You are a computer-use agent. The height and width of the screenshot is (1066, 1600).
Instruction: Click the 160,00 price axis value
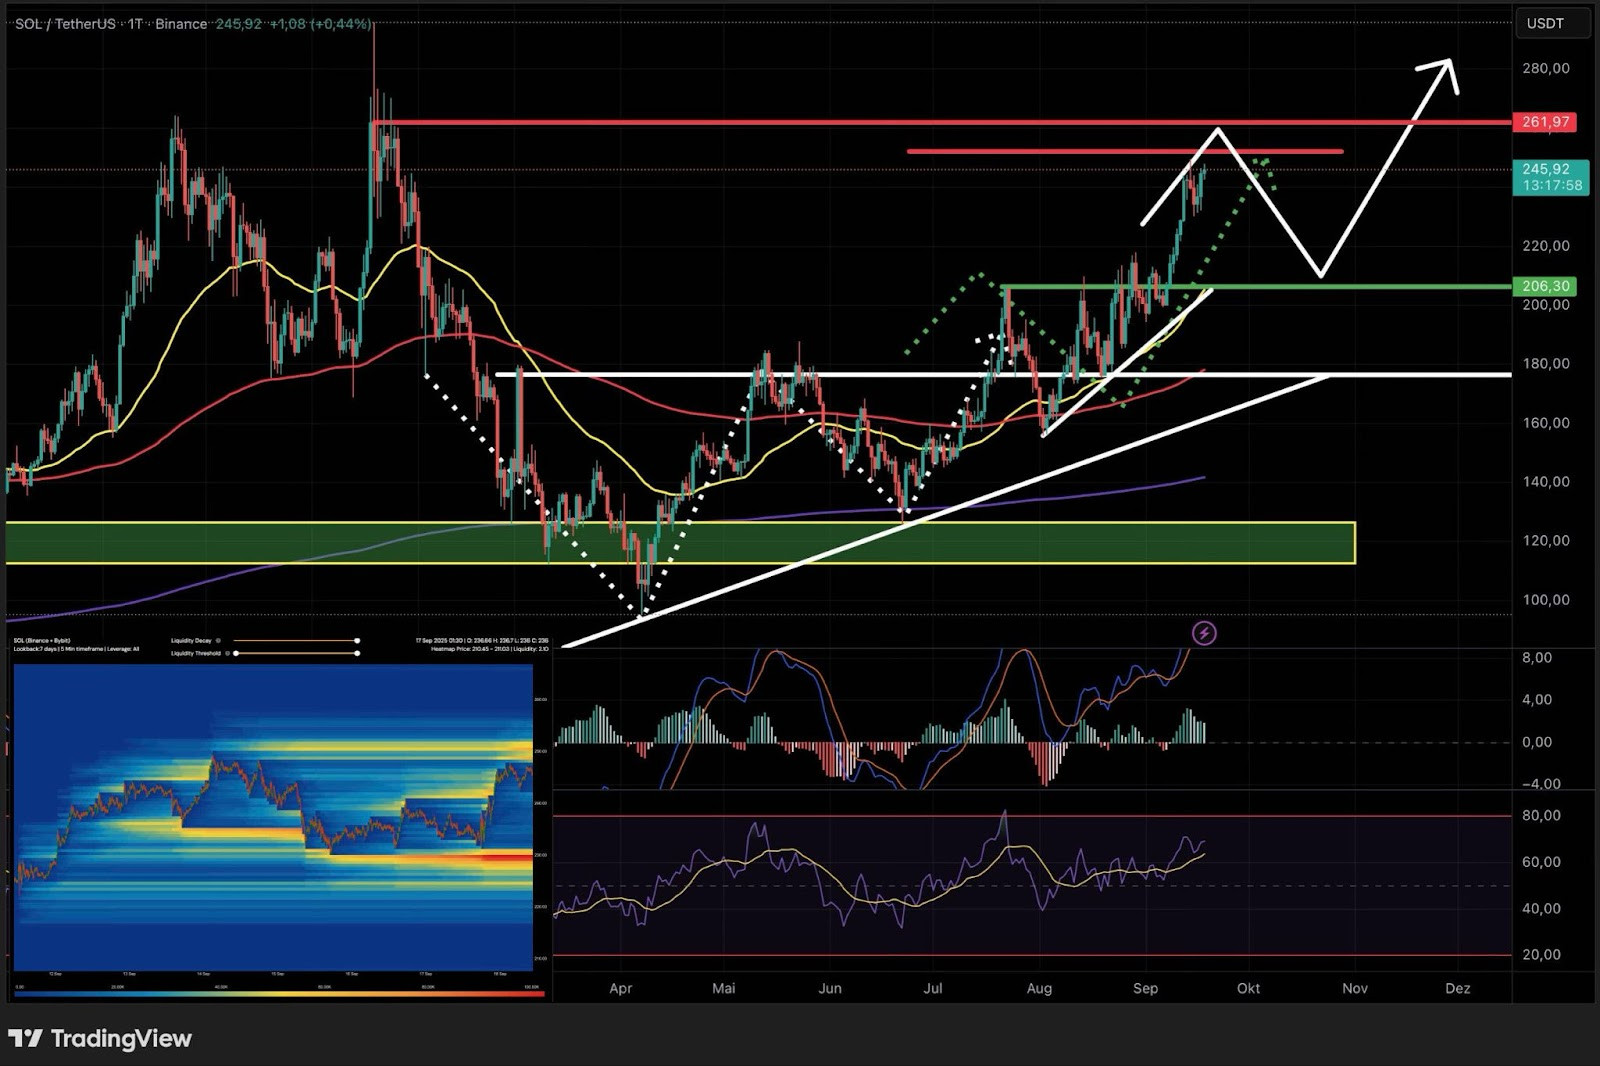click(1545, 422)
